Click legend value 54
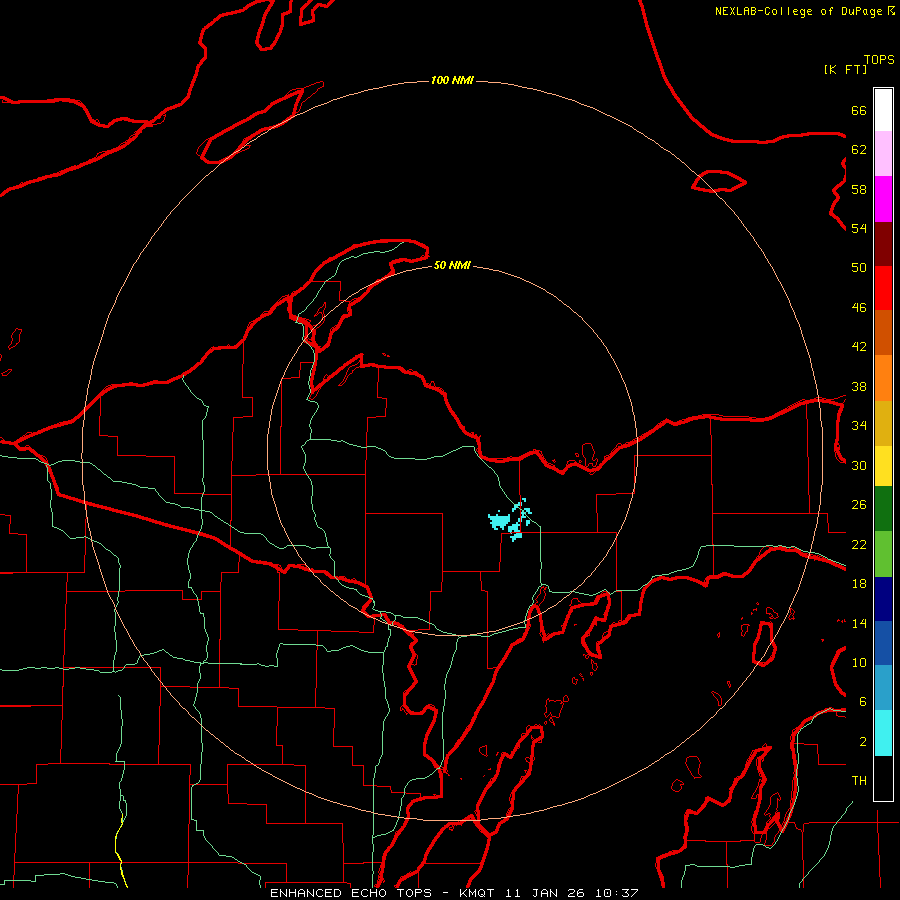Image resolution: width=900 pixels, height=900 pixels. point(859,228)
